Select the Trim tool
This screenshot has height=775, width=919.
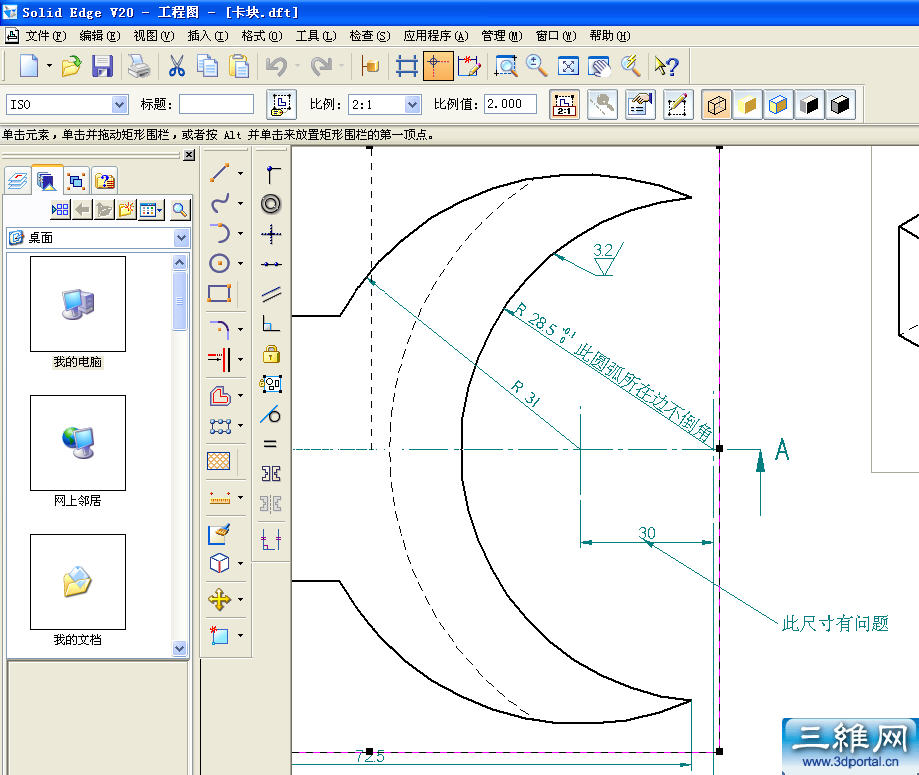[x=219, y=359]
